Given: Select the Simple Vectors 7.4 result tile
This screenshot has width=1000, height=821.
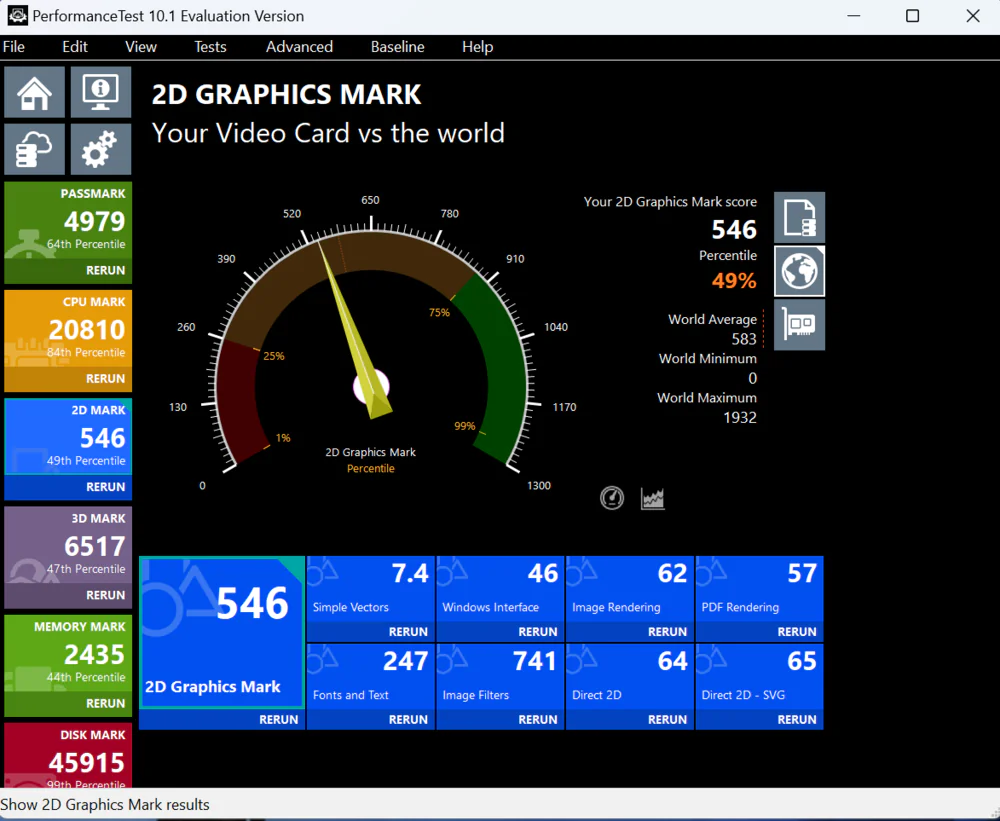Looking at the screenshot, I should click(x=371, y=589).
